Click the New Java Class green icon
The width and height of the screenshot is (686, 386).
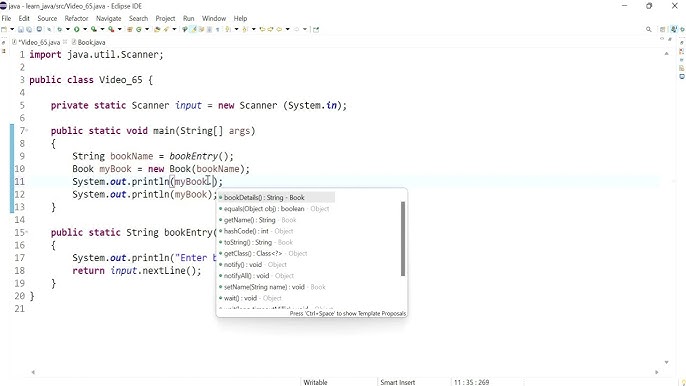[139, 29]
